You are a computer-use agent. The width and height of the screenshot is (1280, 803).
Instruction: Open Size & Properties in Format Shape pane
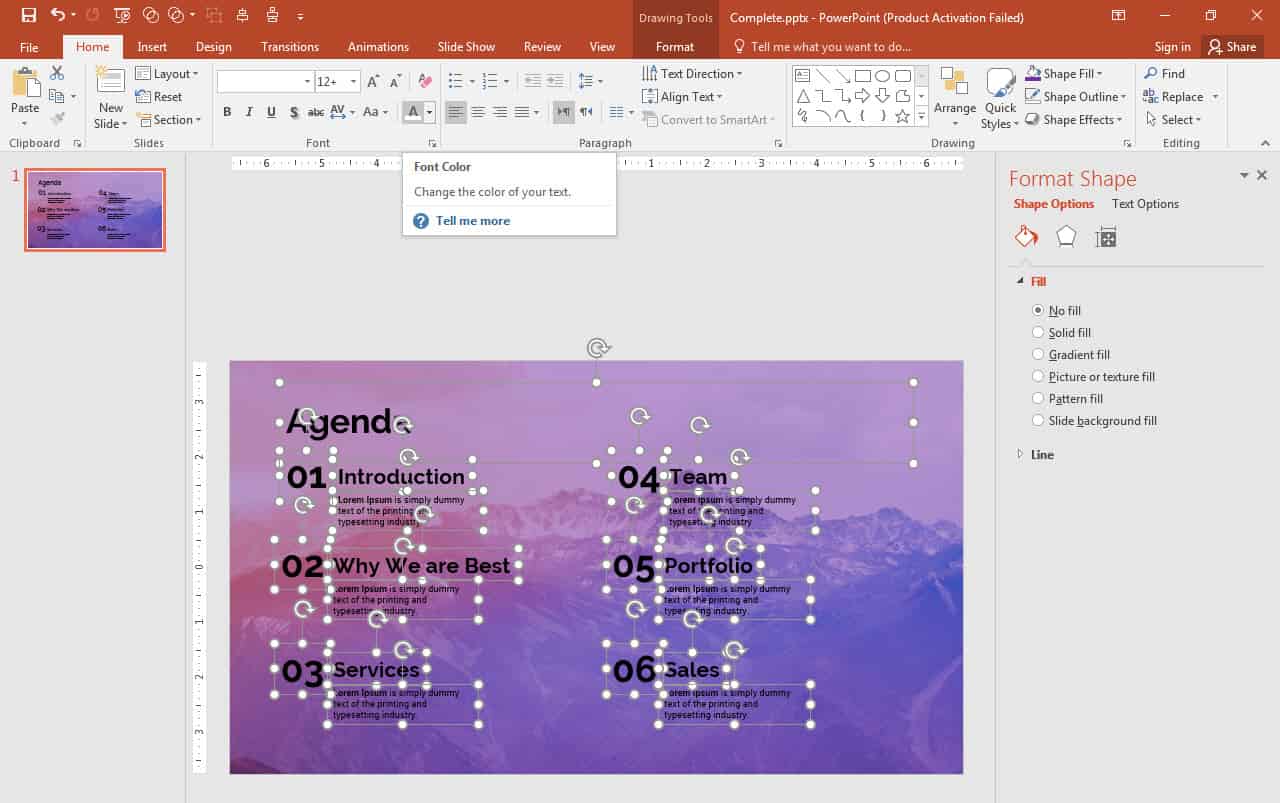tap(1104, 236)
